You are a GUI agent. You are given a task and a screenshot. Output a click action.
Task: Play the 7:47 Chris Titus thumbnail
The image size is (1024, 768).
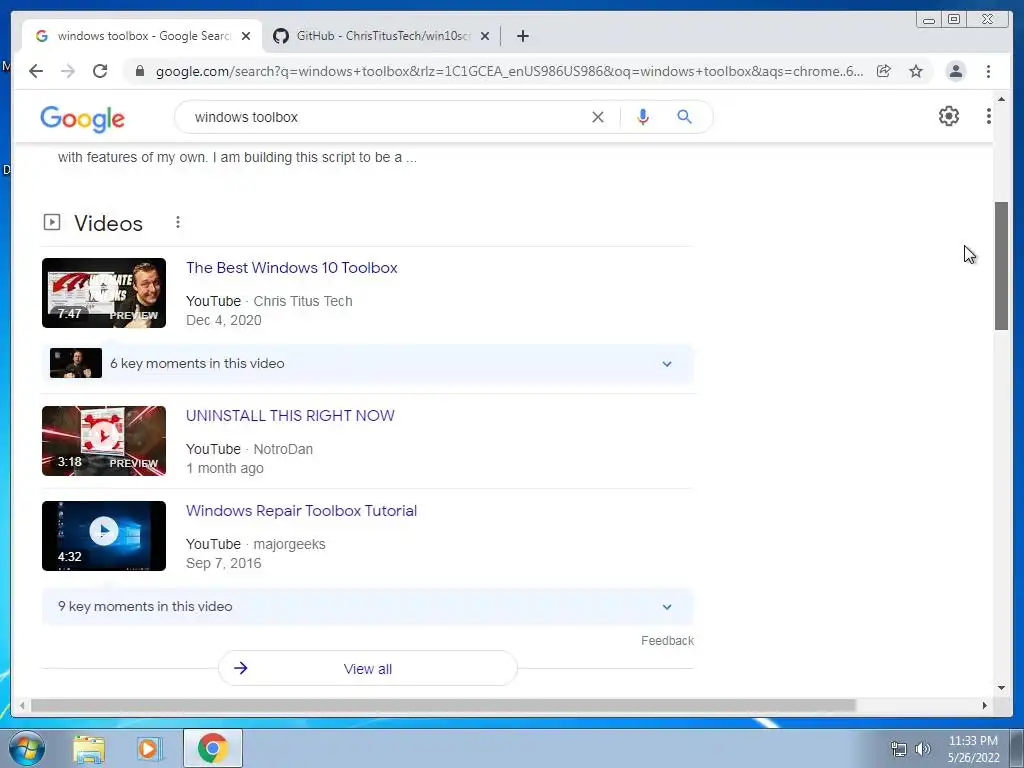(104, 293)
